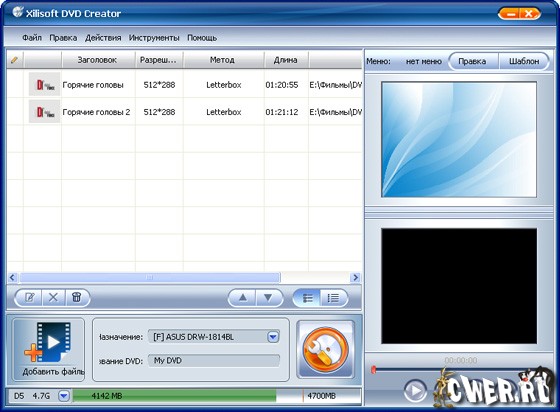
Task: Select the Горячие головы 2 row thumbnail
Action: click(x=44, y=112)
